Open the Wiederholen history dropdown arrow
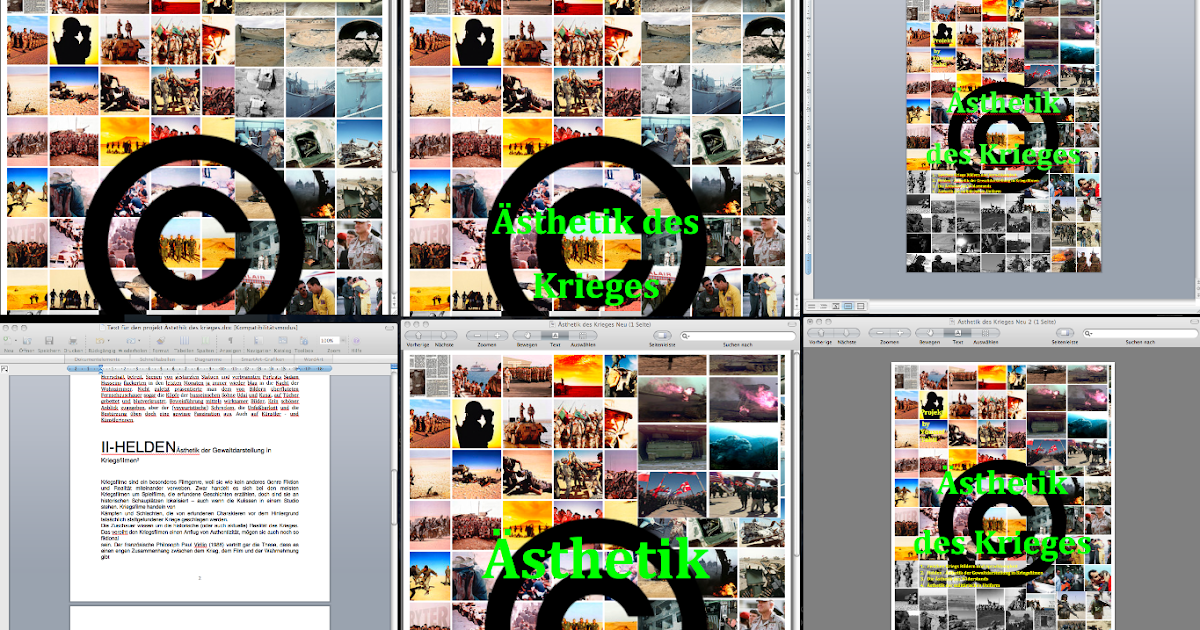Screen dimensions: 1200x630 click(x=139, y=341)
